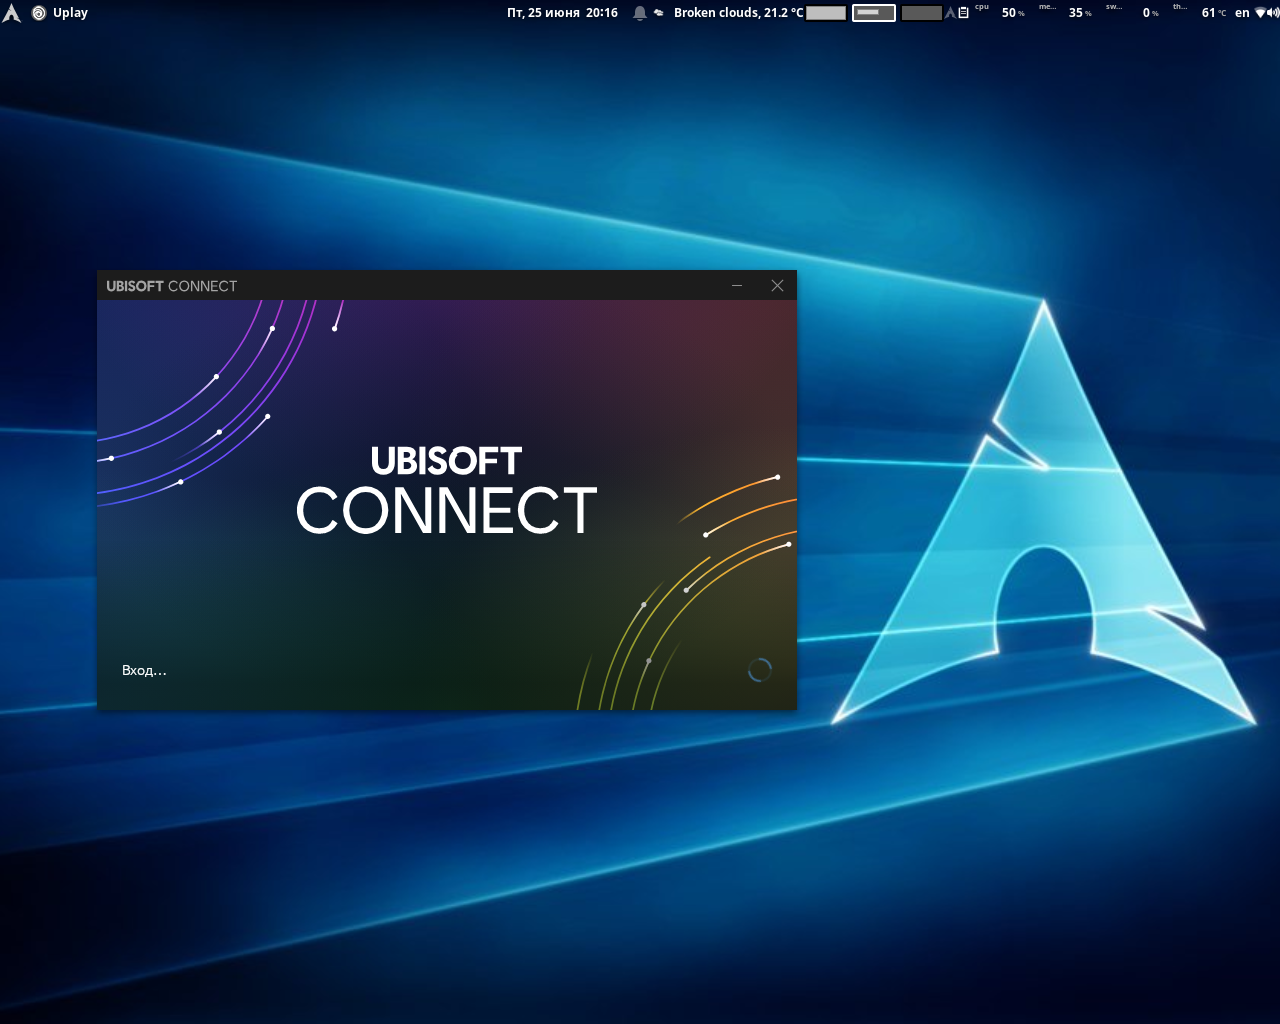This screenshot has height=1024, width=1280.
Task: Open the volume speaker icon
Action: click(1273, 13)
